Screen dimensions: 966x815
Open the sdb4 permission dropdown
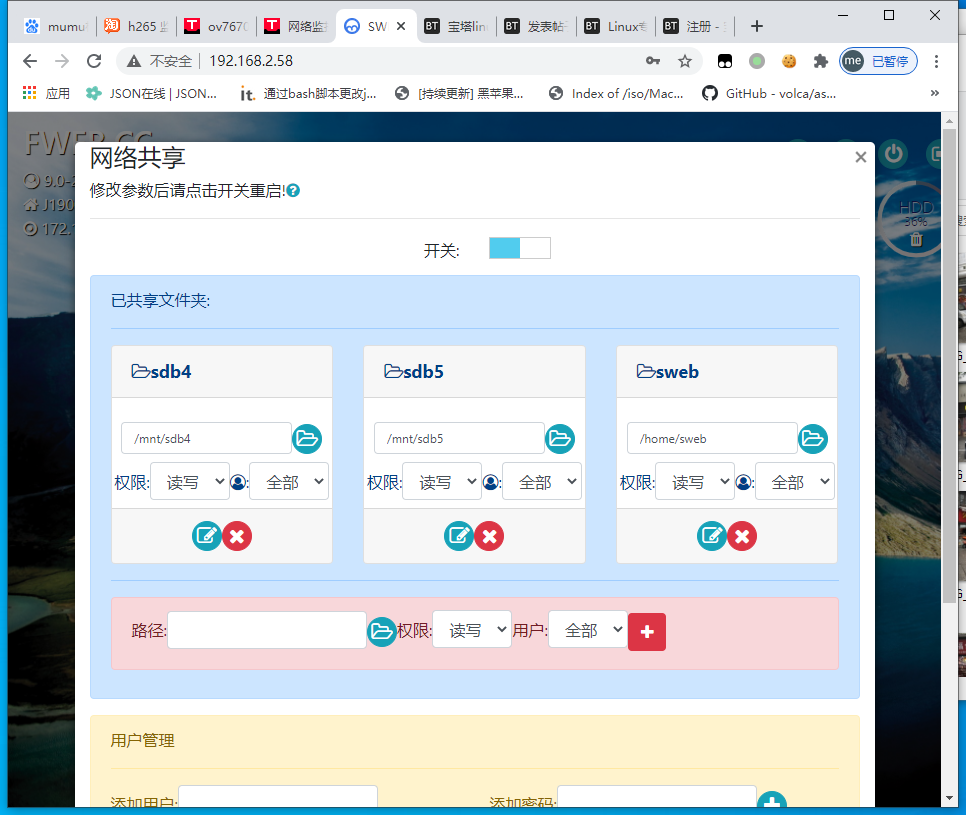(x=190, y=482)
